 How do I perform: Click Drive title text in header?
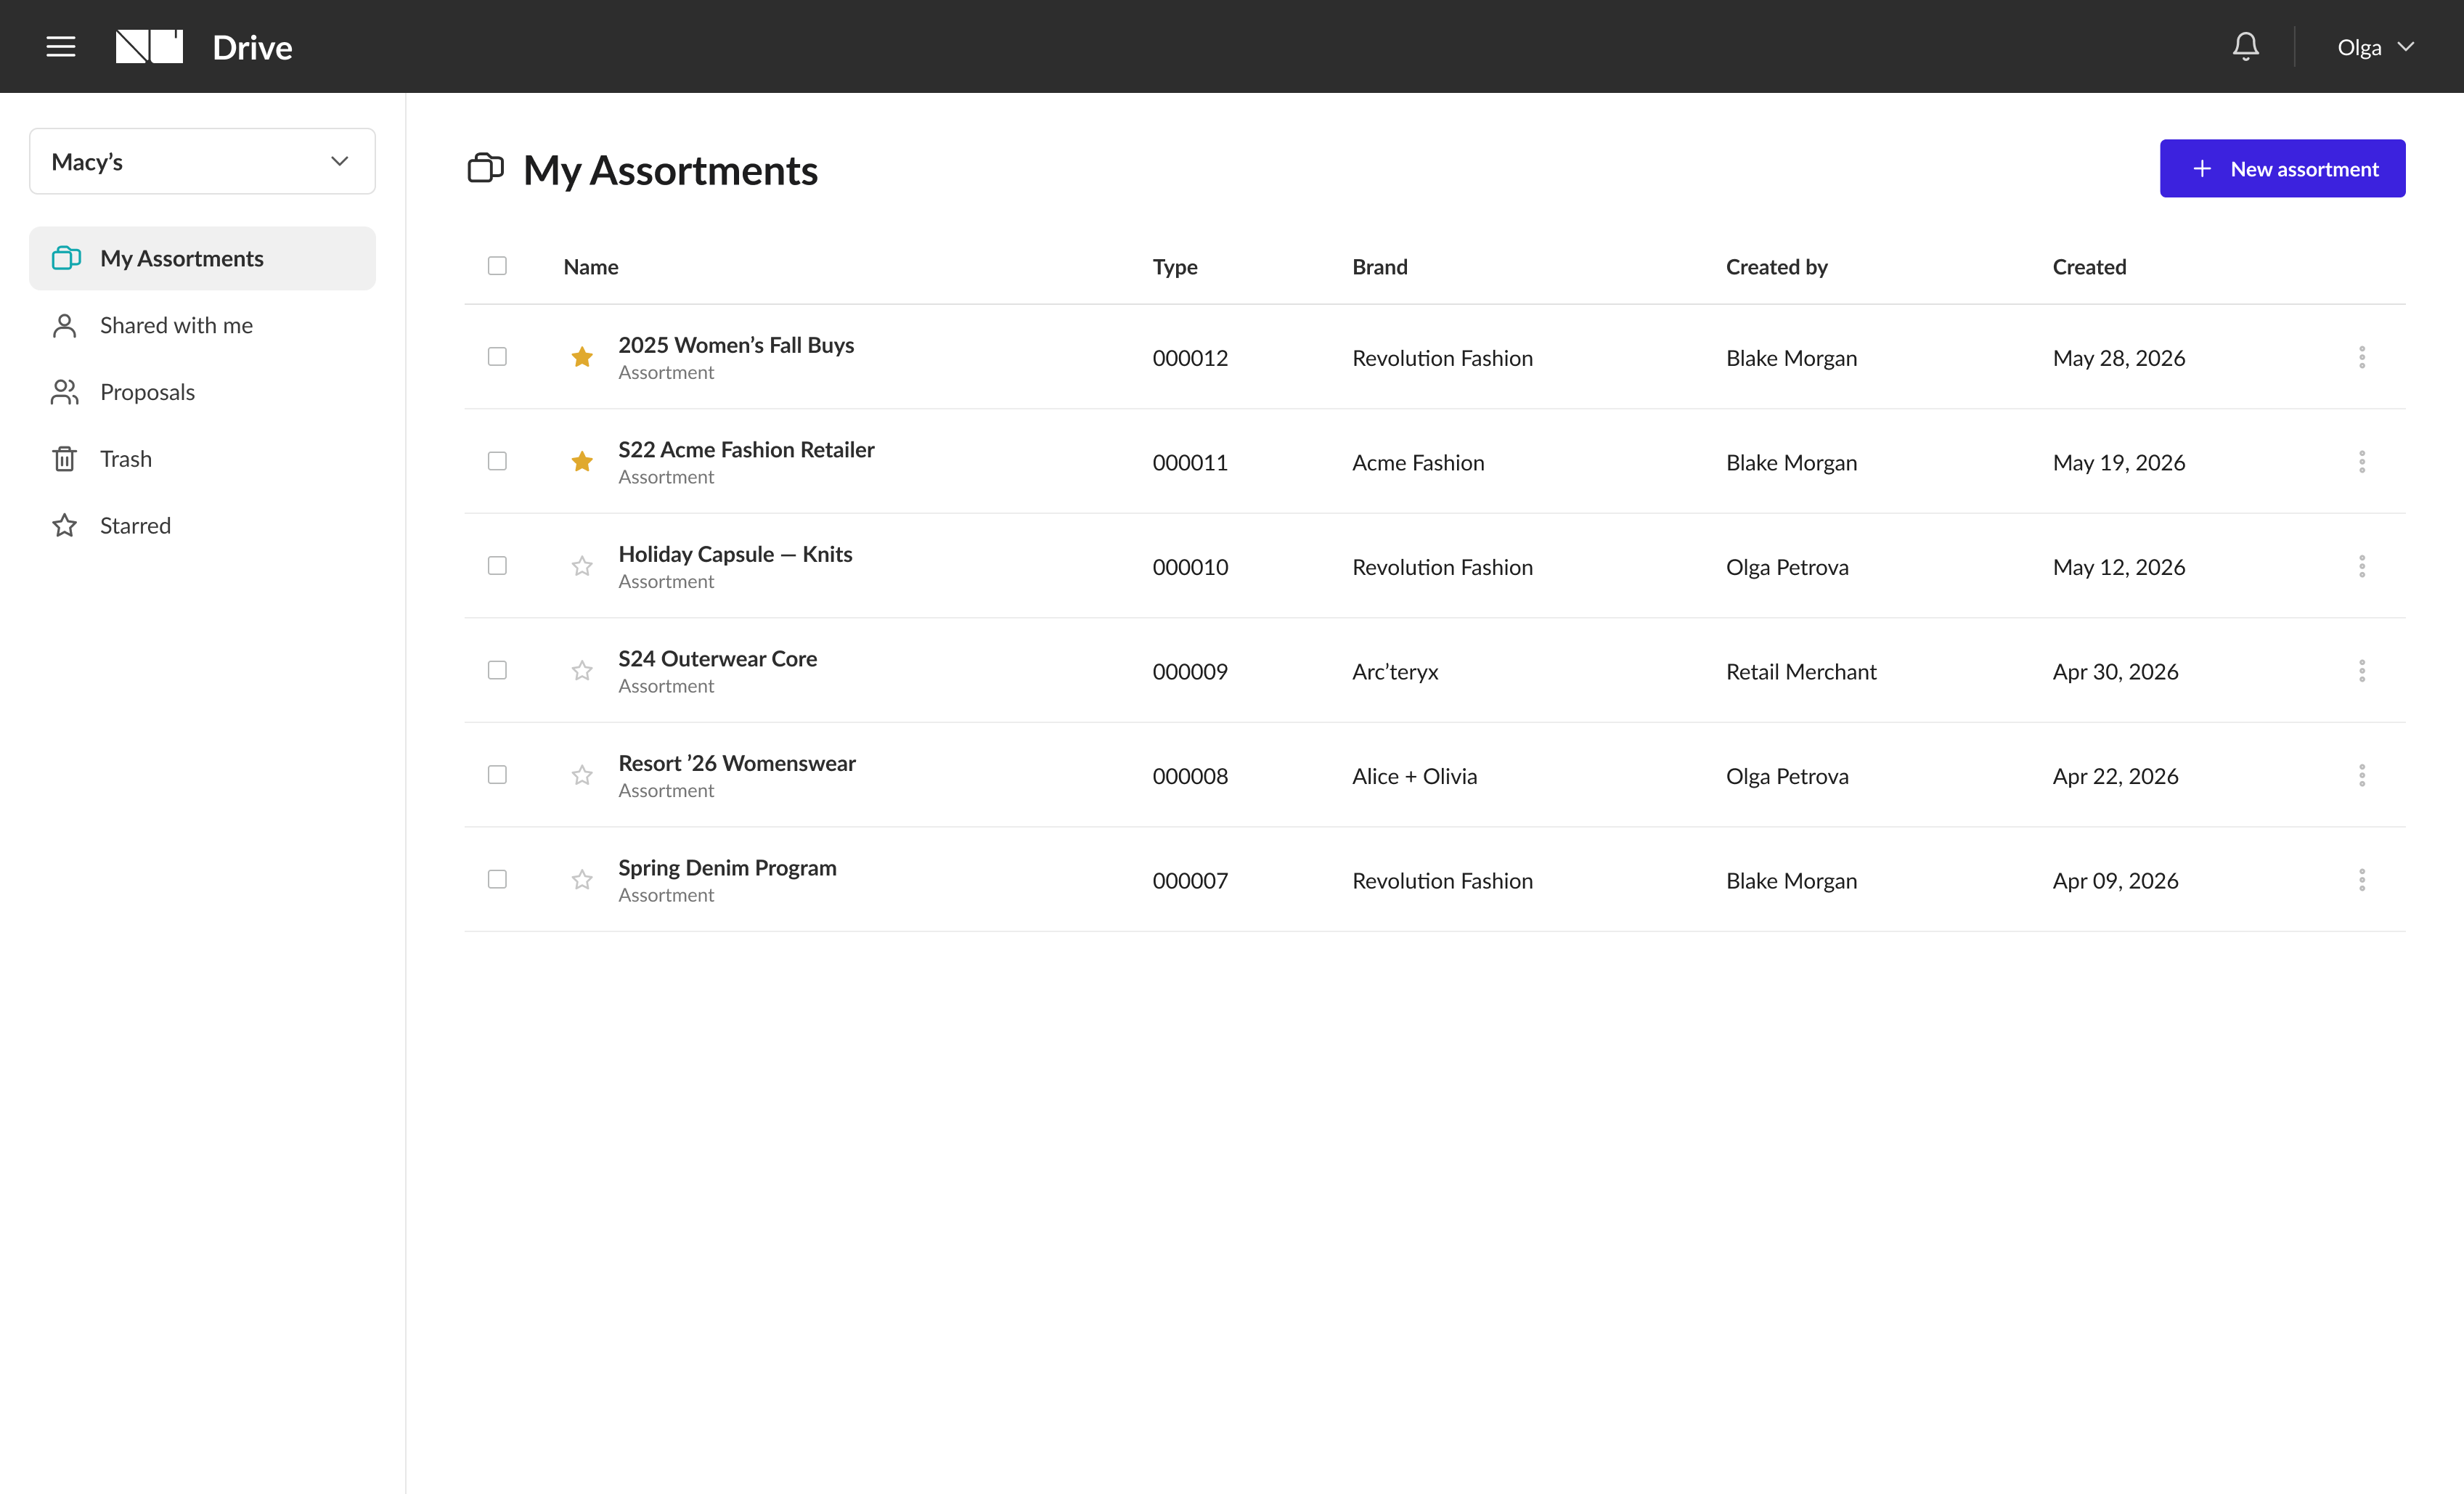pyautogui.click(x=252, y=47)
